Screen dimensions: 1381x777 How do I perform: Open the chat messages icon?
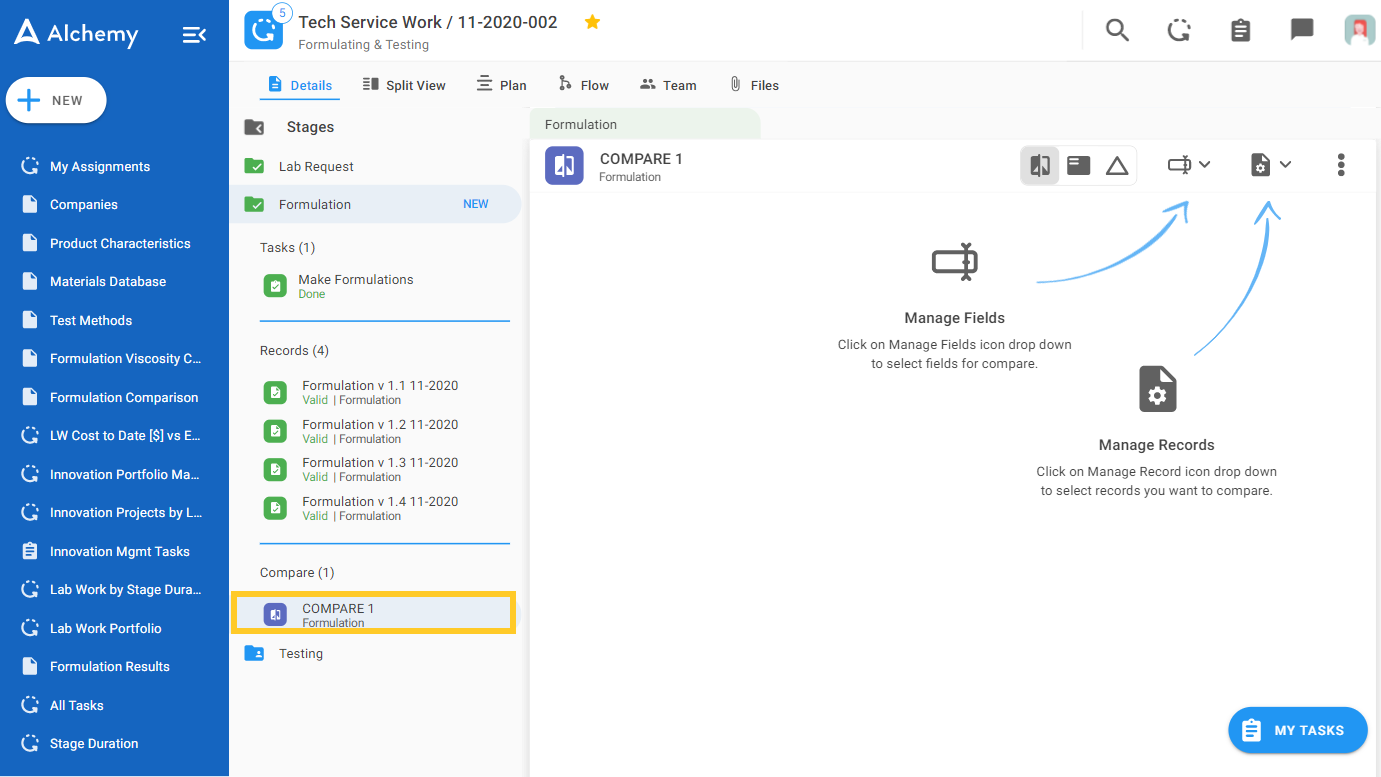[1302, 30]
